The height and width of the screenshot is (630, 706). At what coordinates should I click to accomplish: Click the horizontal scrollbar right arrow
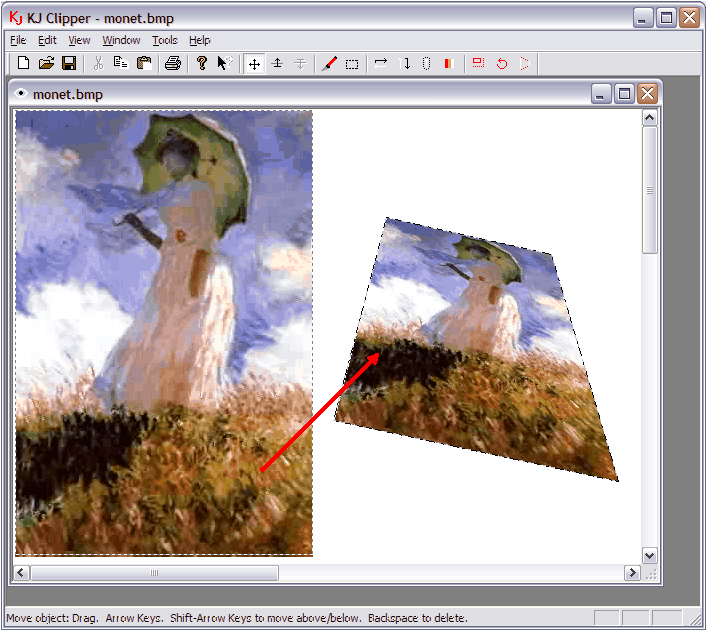[633, 573]
